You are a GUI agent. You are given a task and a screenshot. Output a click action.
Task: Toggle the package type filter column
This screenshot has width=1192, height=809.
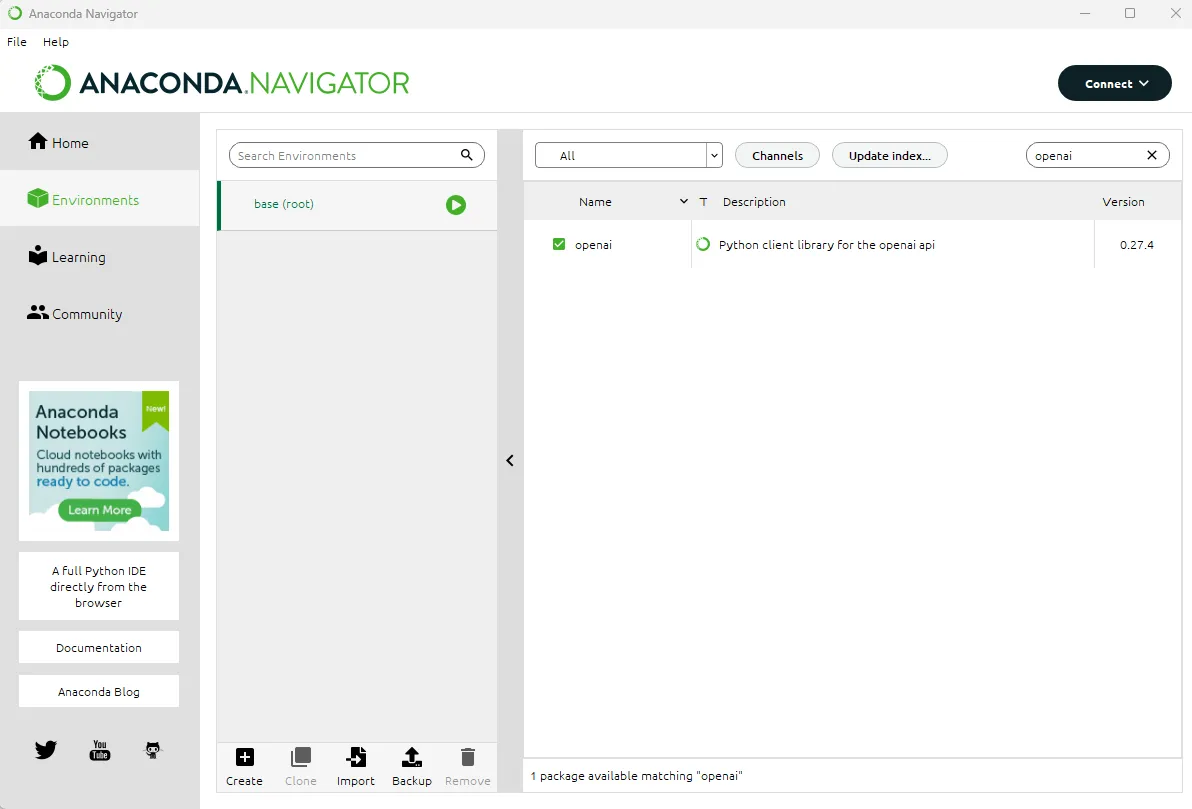tap(703, 202)
